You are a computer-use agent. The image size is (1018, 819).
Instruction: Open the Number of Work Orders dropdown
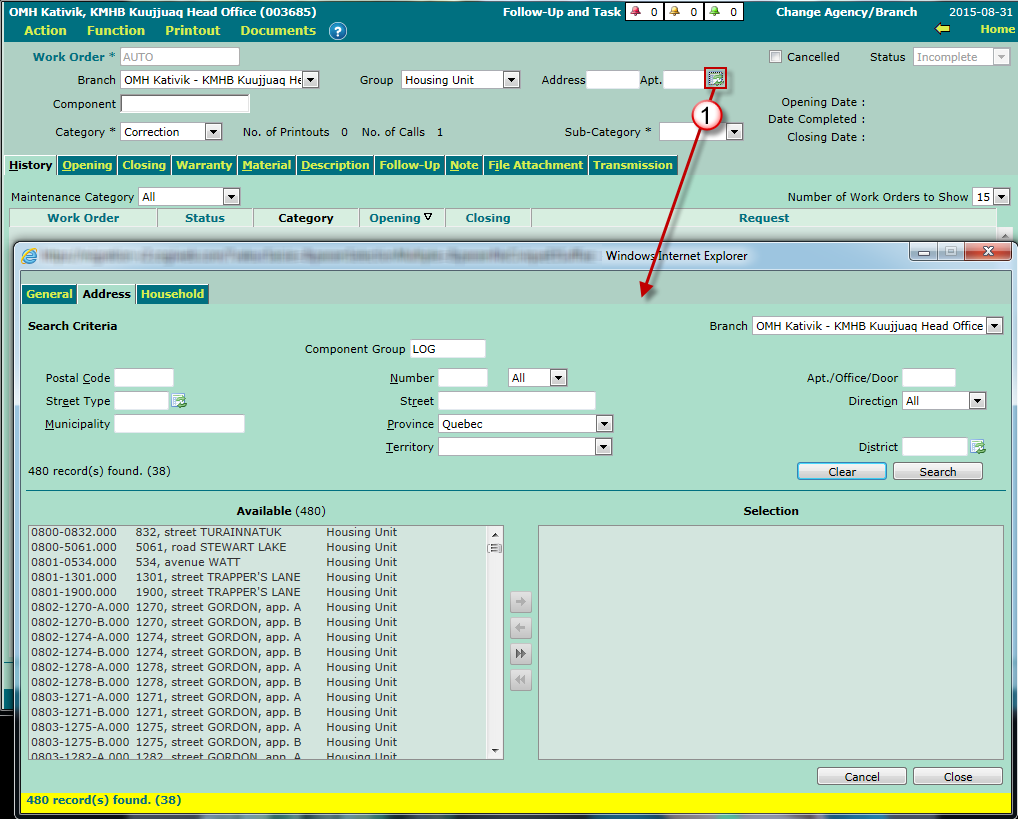1001,197
